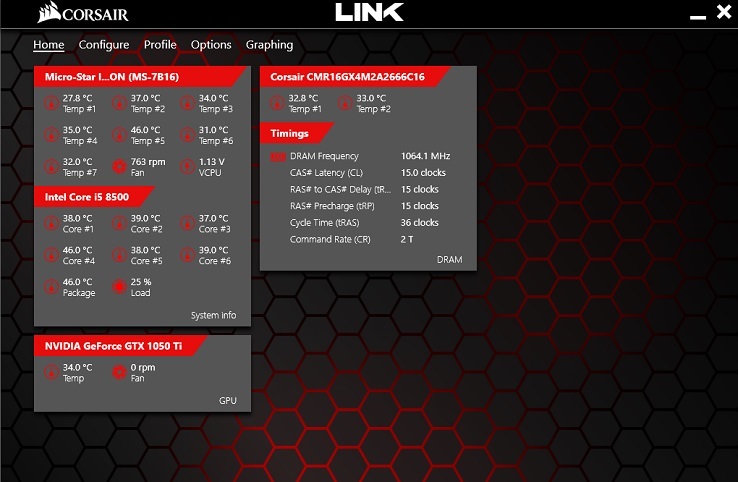Click the GPU panel label
Viewport: 738px width, 482px height.
228,401
